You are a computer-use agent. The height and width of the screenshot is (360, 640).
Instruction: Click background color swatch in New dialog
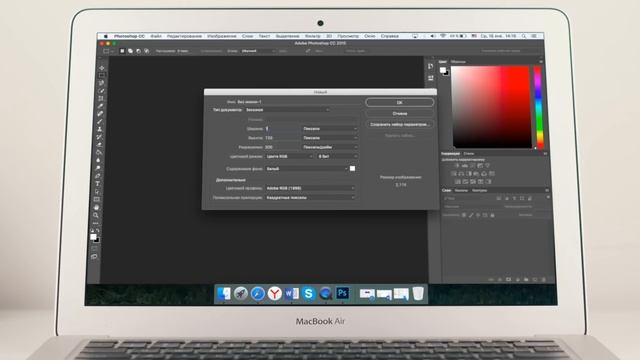point(352,169)
